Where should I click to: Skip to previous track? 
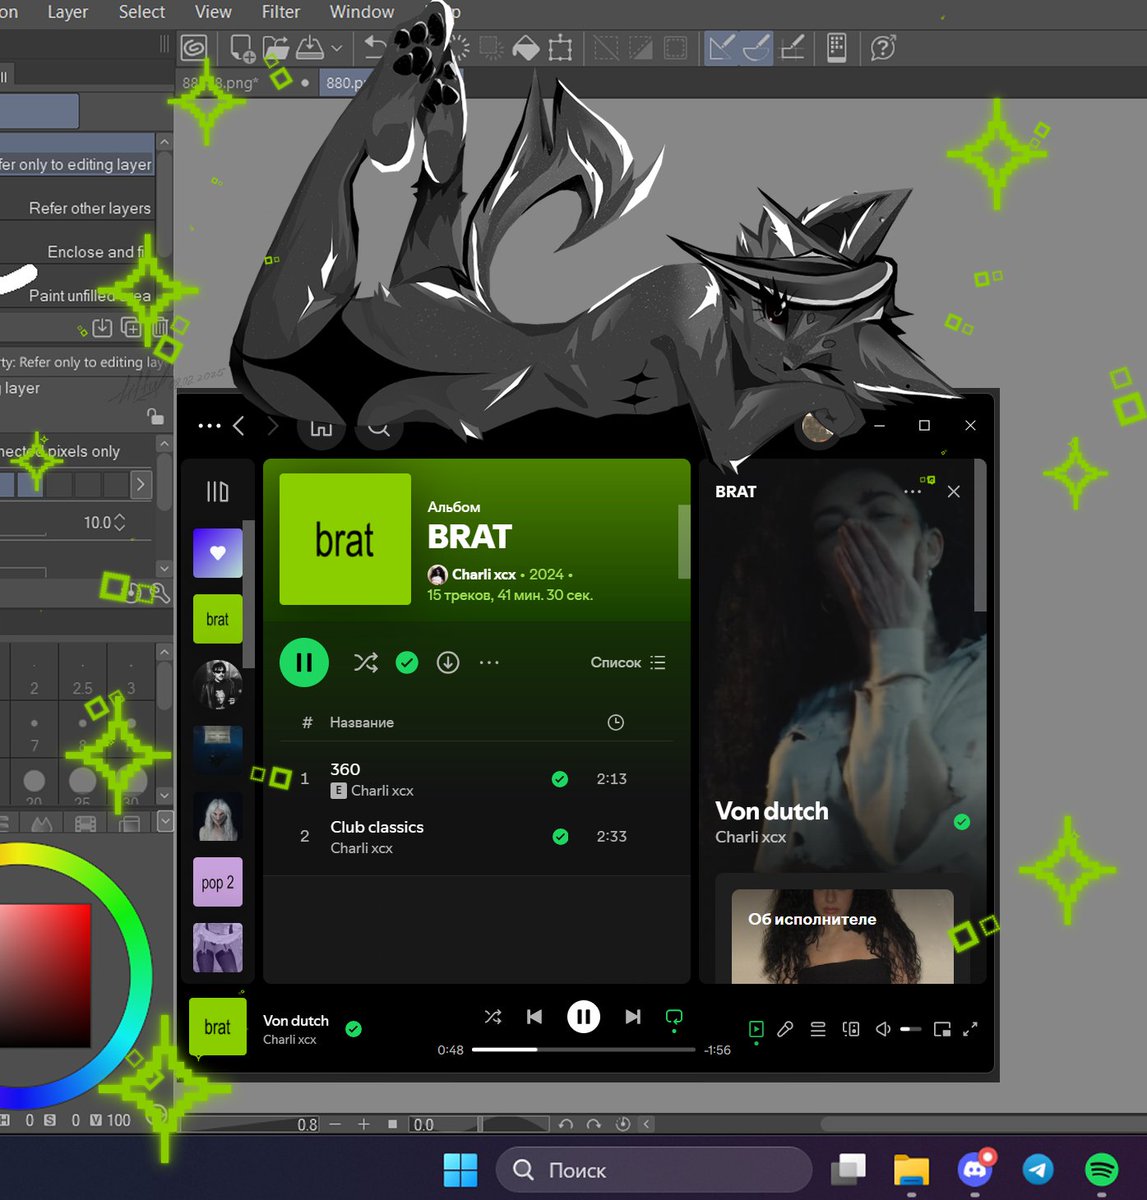pos(534,1017)
